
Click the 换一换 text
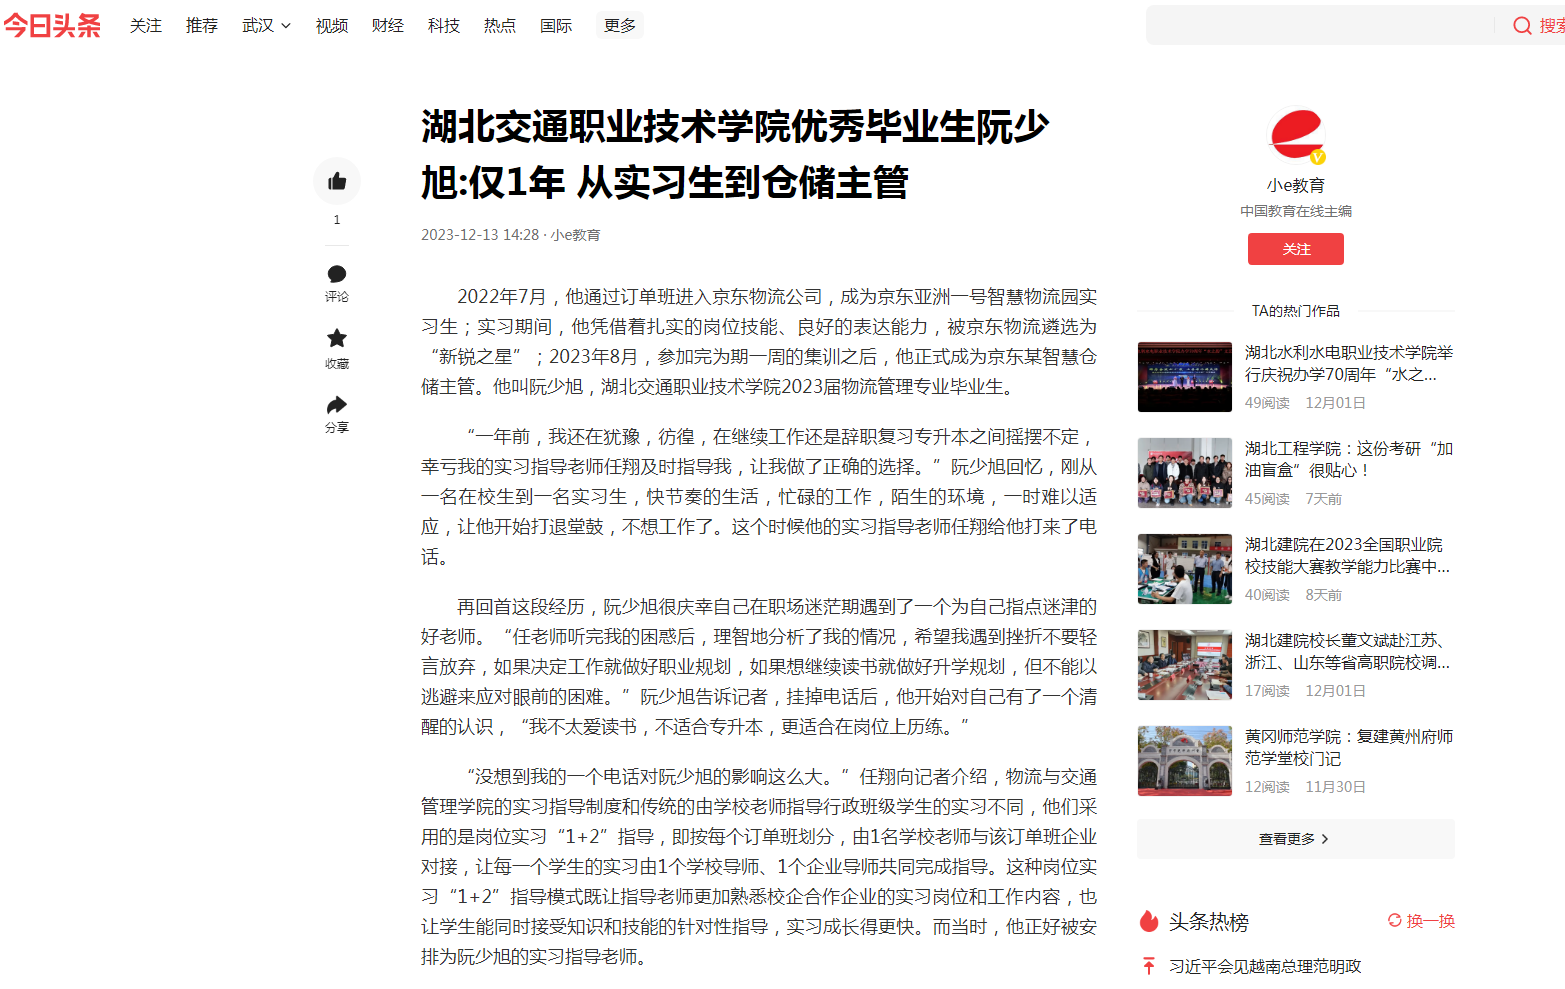(x=1431, y=921)
